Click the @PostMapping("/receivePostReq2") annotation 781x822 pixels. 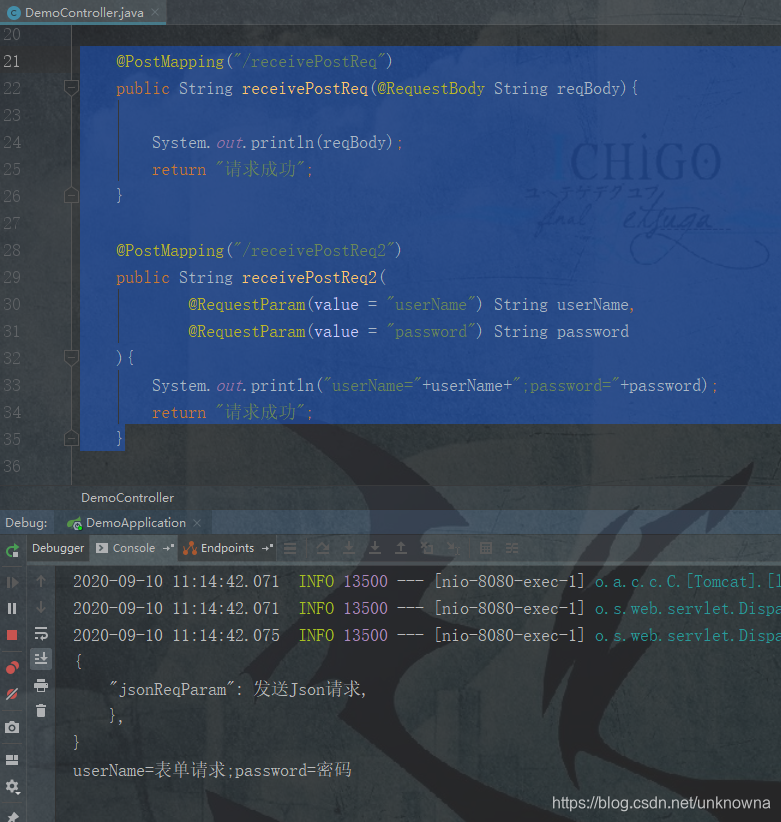point(259,251)
